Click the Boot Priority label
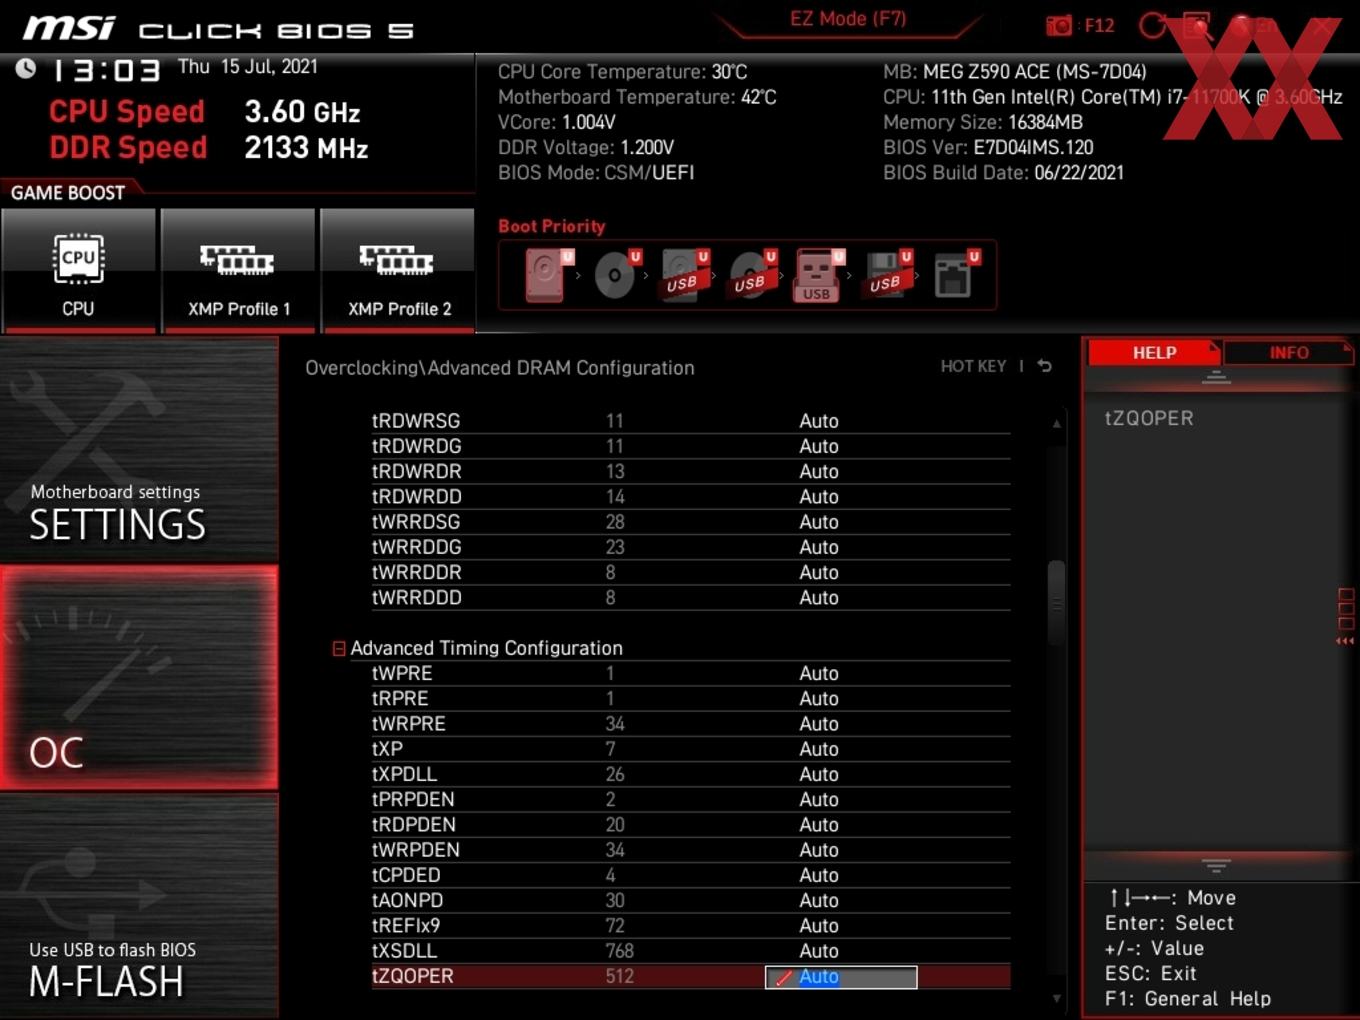Image resolution: width=1360 pixels, height=1020 pixels. (x=552, y=226)
